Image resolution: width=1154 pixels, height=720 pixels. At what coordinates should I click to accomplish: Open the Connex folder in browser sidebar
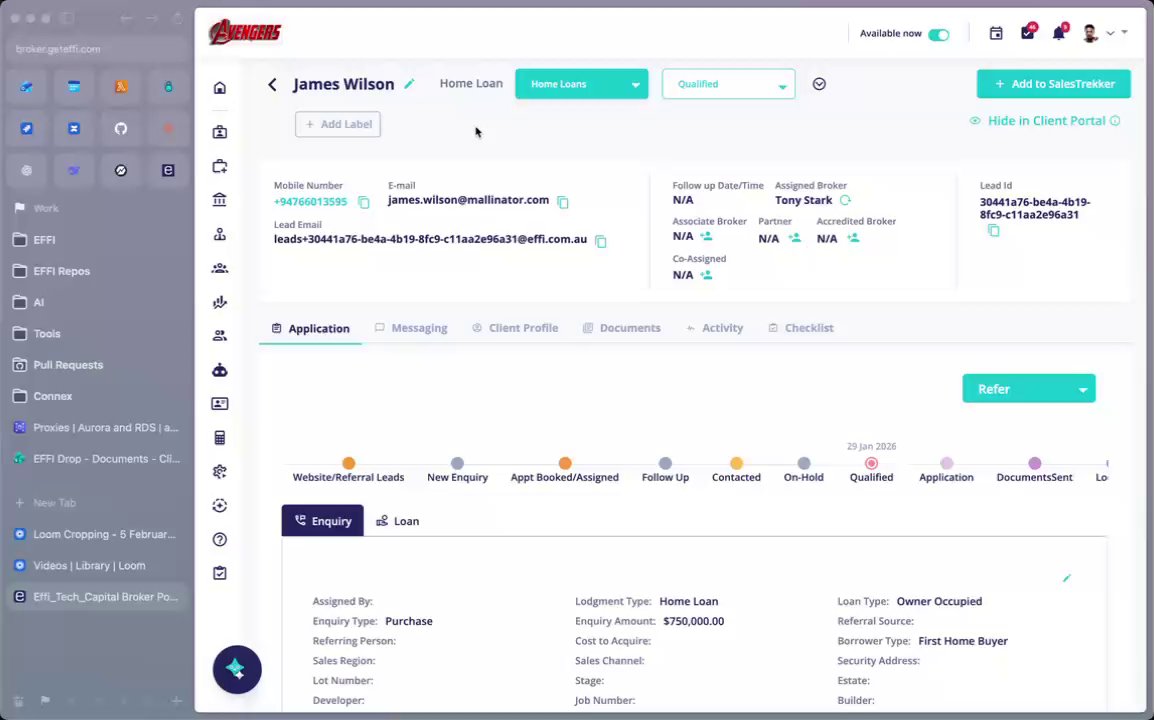click(x=97, y=396)
